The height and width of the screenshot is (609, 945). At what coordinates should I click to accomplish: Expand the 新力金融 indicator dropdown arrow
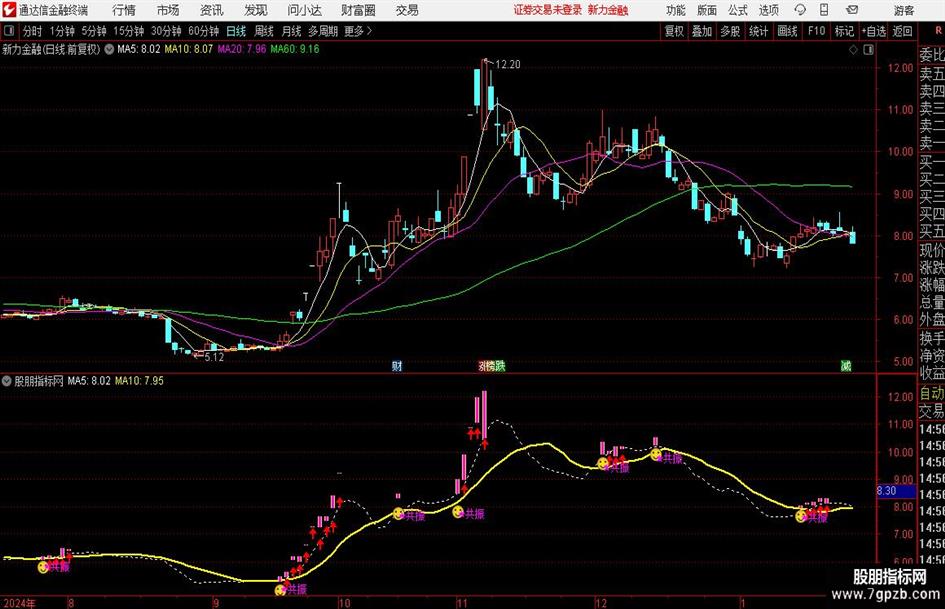pyautogui.click(x=109, y=49)
